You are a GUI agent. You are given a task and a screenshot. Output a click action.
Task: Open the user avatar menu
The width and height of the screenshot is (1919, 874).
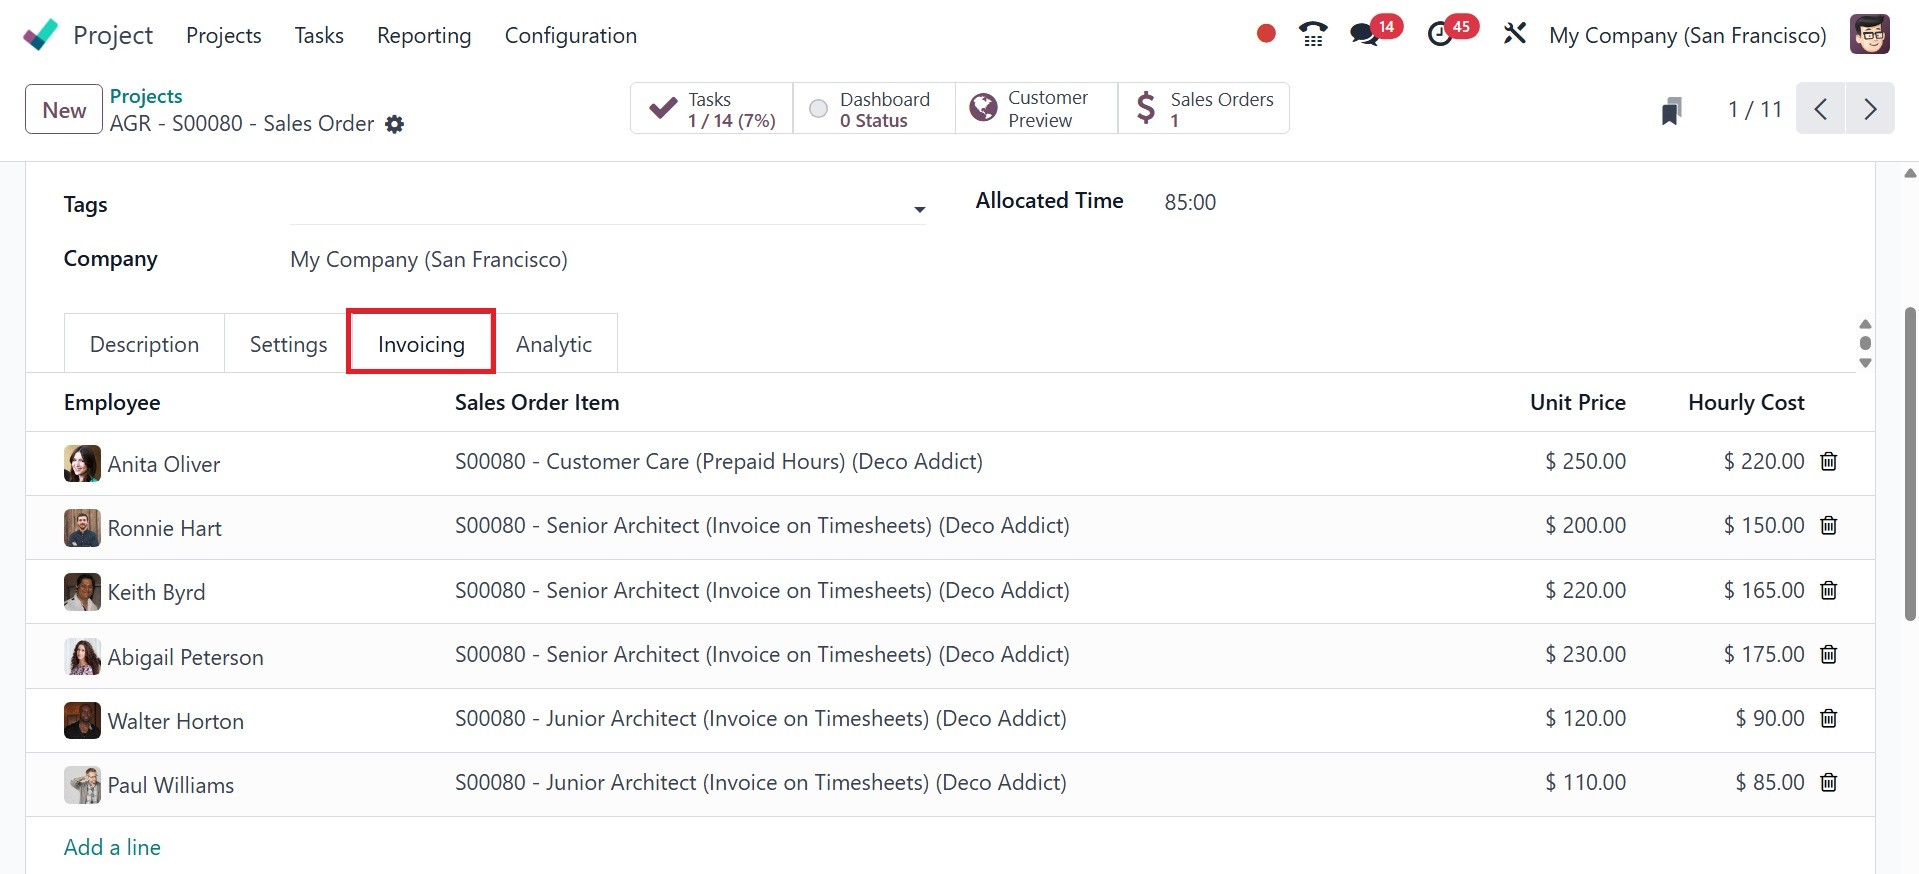coord(1869,35)
